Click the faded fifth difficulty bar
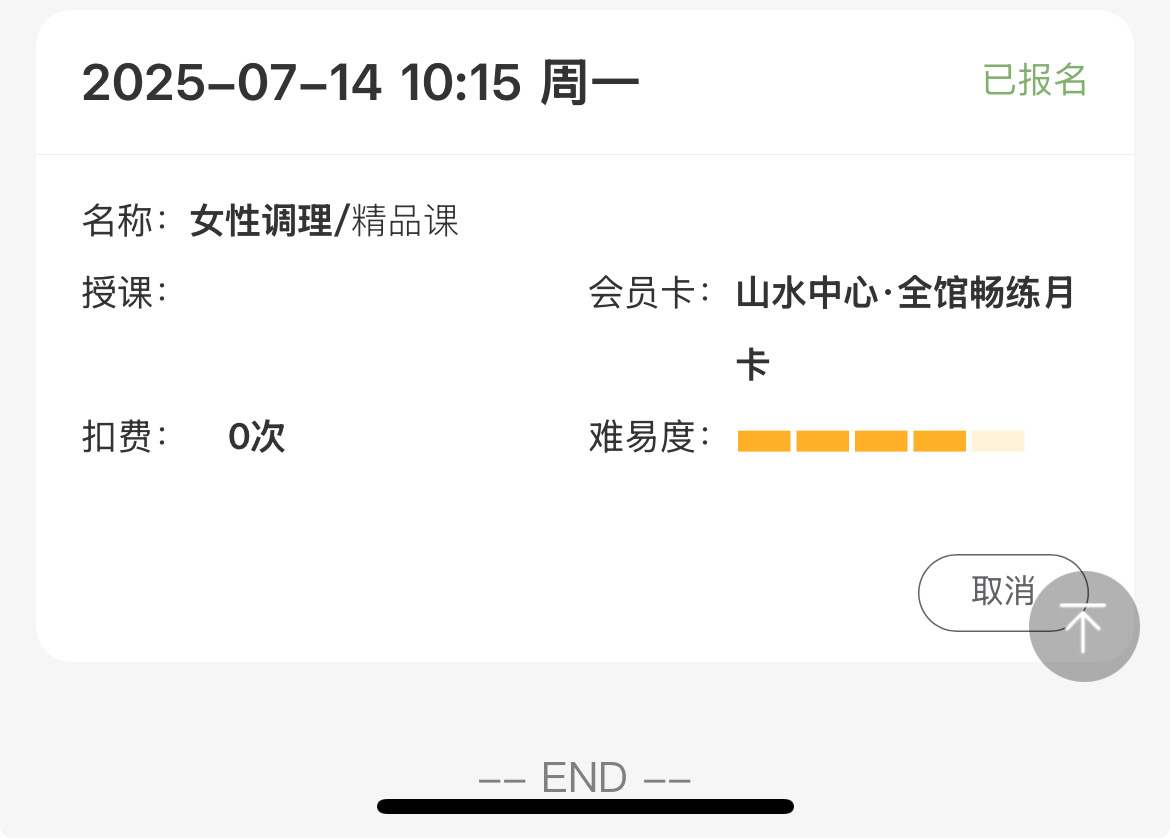This screenshot has width=1170, height=838. click(998, 441)
